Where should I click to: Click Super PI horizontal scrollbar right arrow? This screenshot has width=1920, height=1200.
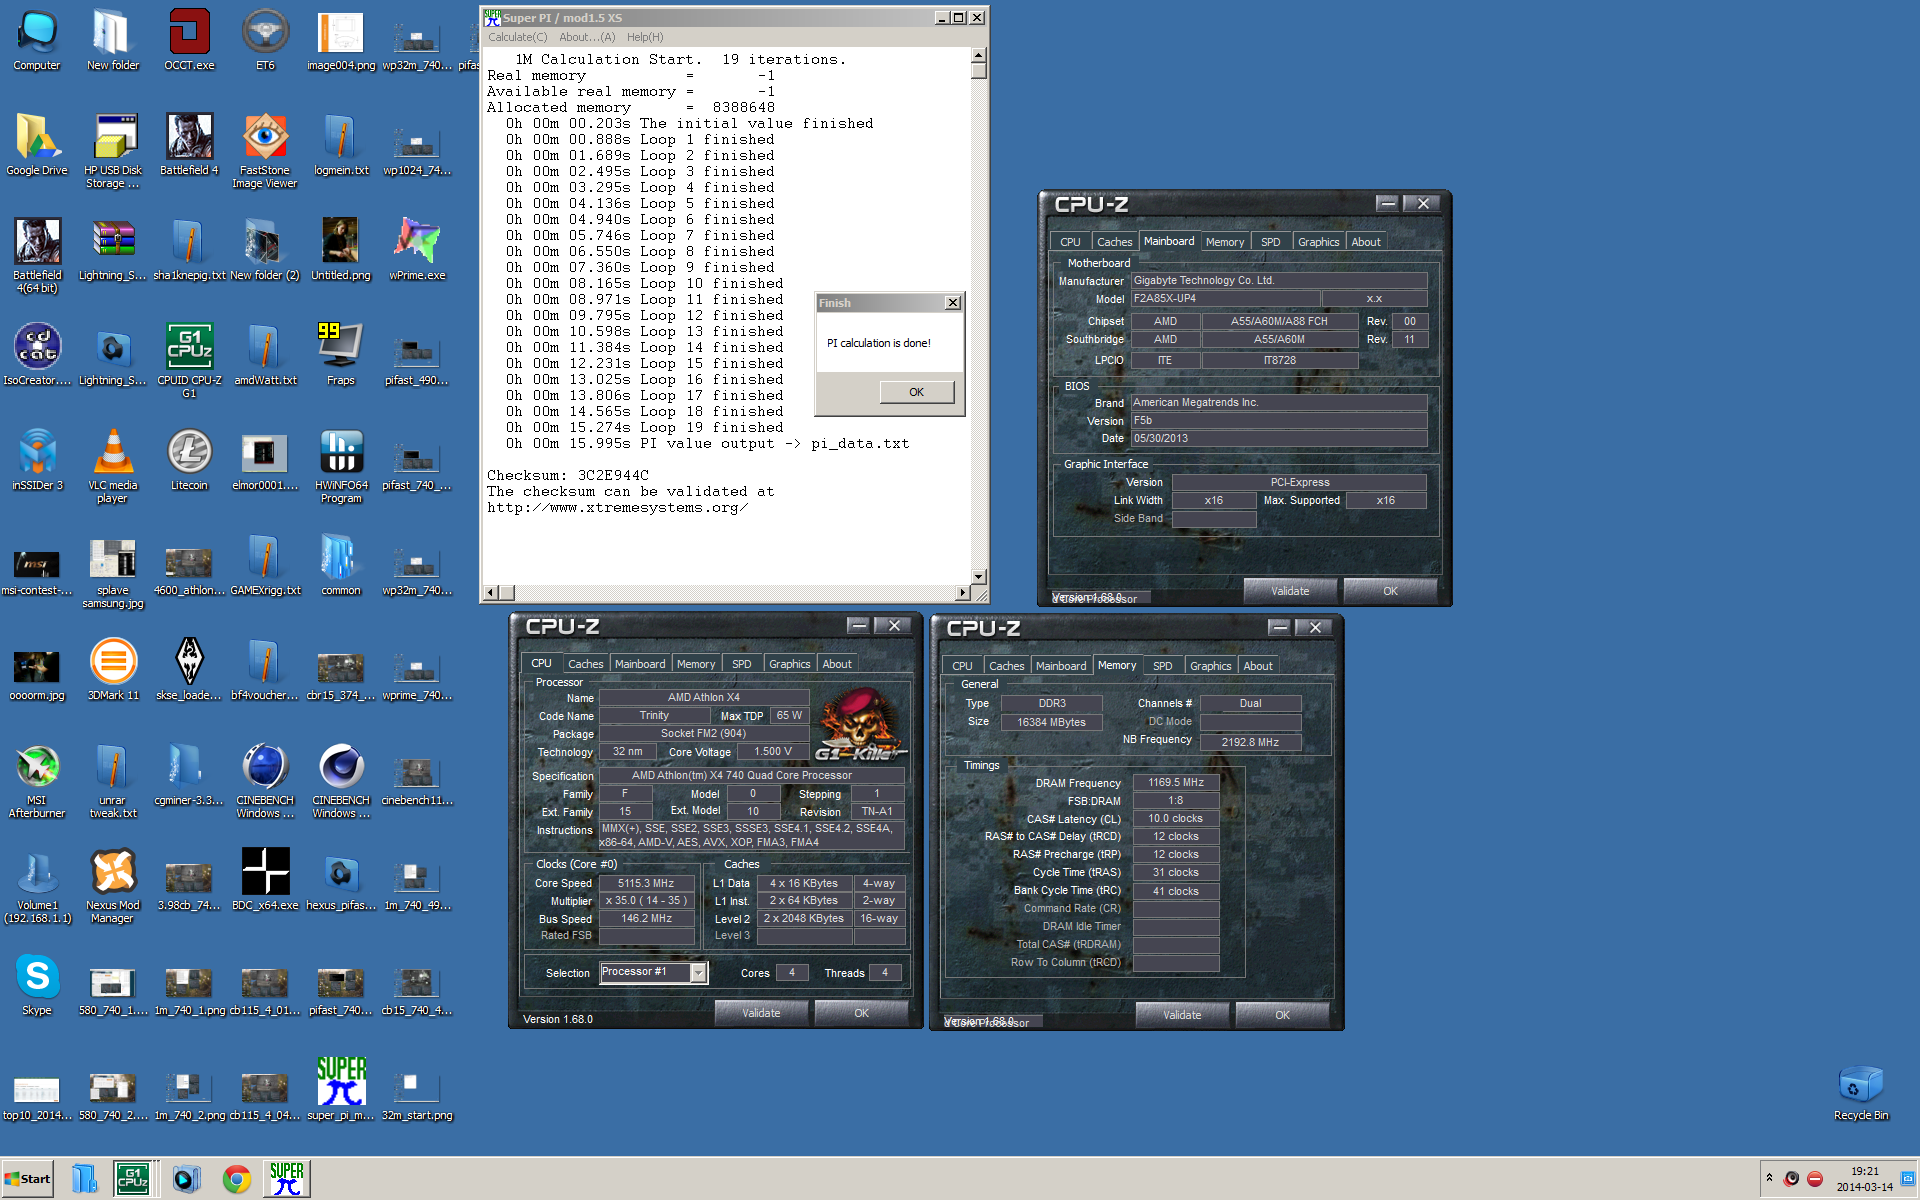tap(963, 593)
